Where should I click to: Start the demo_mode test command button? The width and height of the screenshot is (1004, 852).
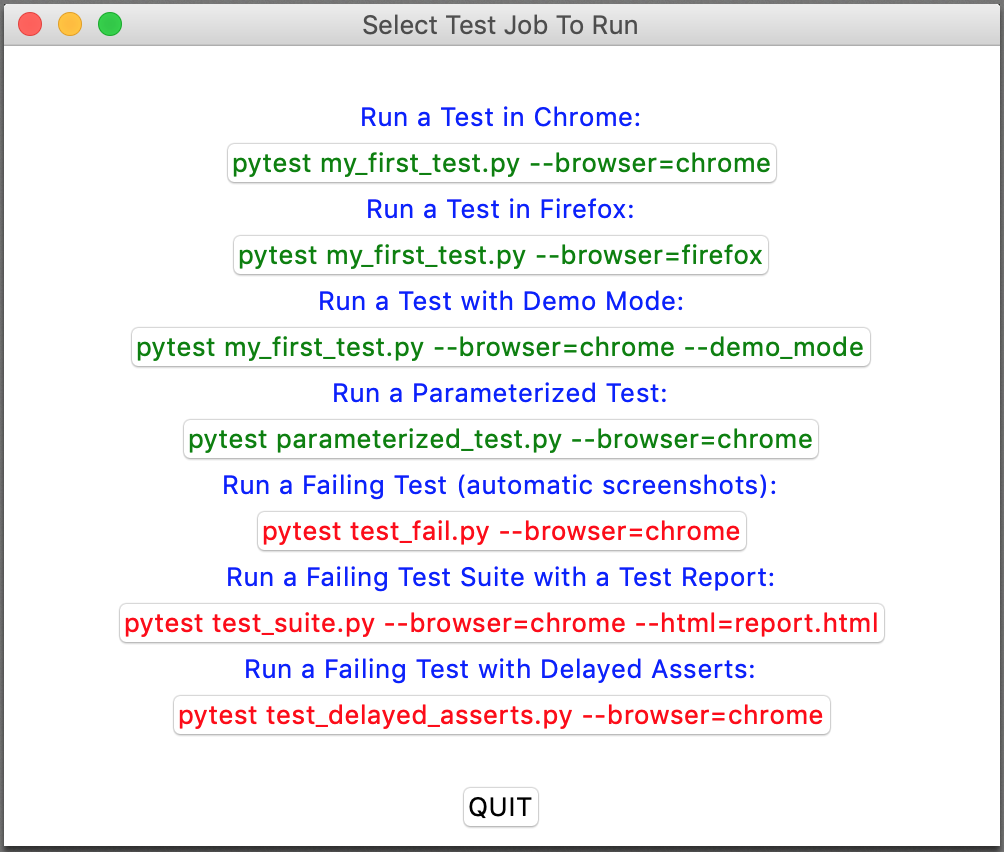point(501,347)
